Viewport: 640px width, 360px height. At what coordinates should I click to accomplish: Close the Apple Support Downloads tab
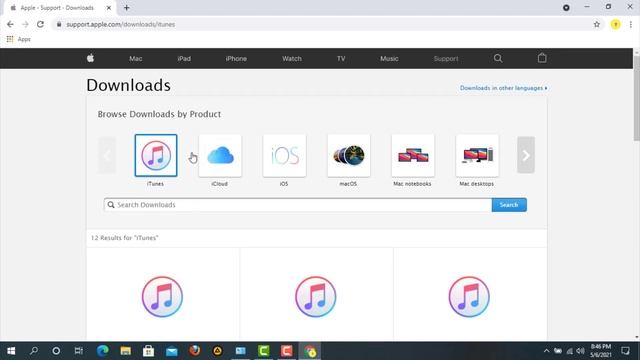click(x=109, y=8)
